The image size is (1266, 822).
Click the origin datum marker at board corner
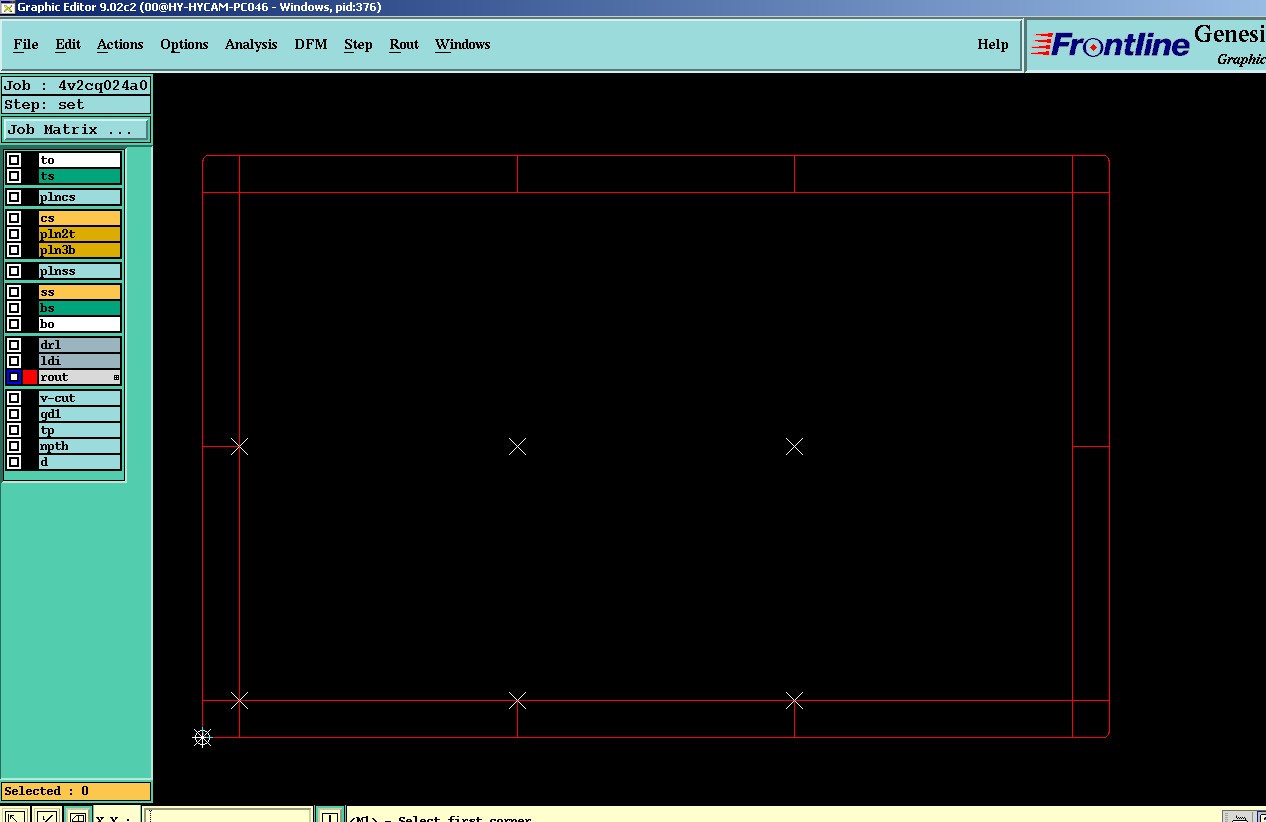[202, 738]
